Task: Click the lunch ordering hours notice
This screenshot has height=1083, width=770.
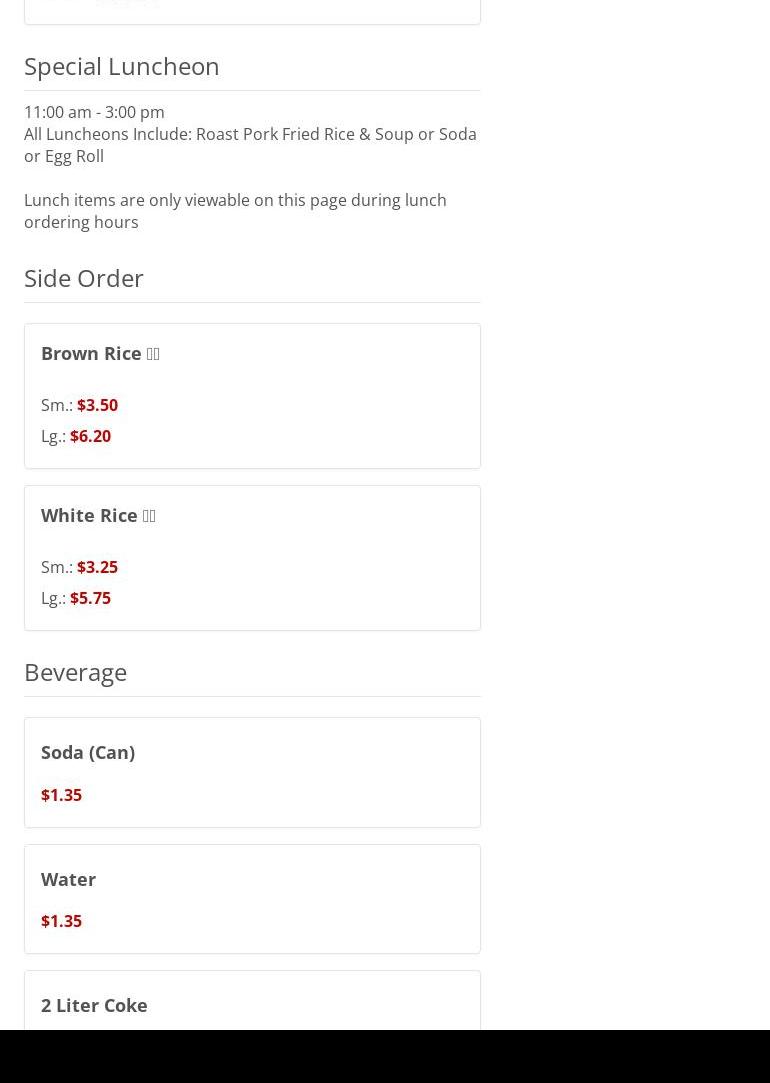Action: click(235, 211)
